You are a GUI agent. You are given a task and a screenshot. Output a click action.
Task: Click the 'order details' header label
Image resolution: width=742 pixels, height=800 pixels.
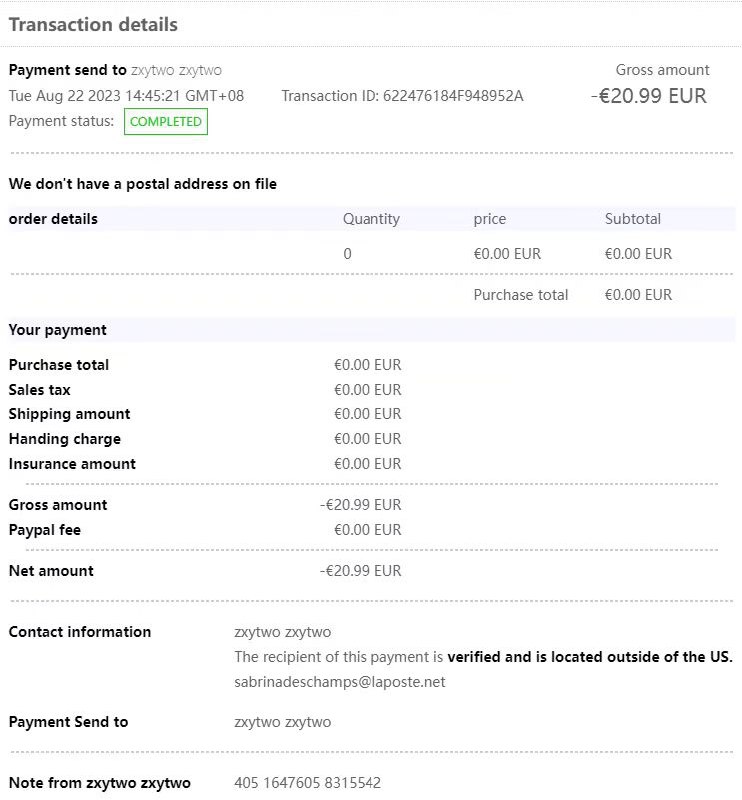[x=53, y=219]
